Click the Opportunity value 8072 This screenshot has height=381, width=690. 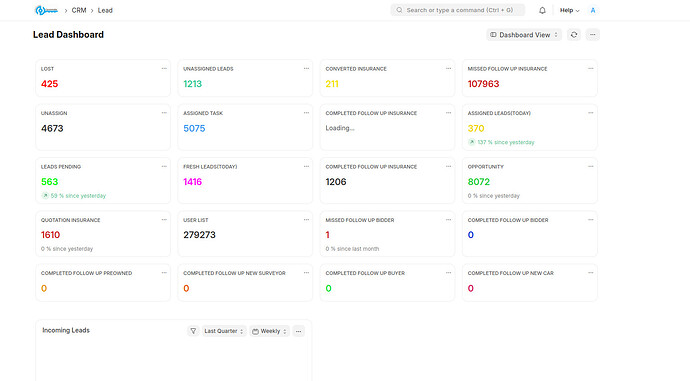click(x=479, y=182)
